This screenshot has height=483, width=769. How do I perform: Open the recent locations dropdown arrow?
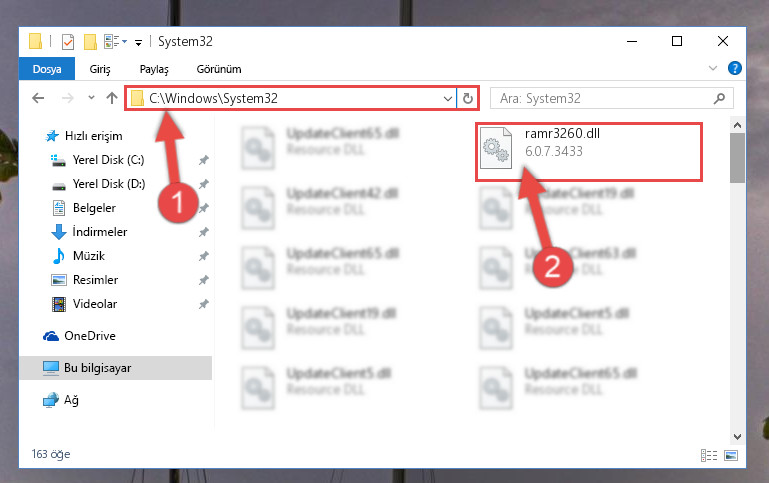(x=91, y=98)
